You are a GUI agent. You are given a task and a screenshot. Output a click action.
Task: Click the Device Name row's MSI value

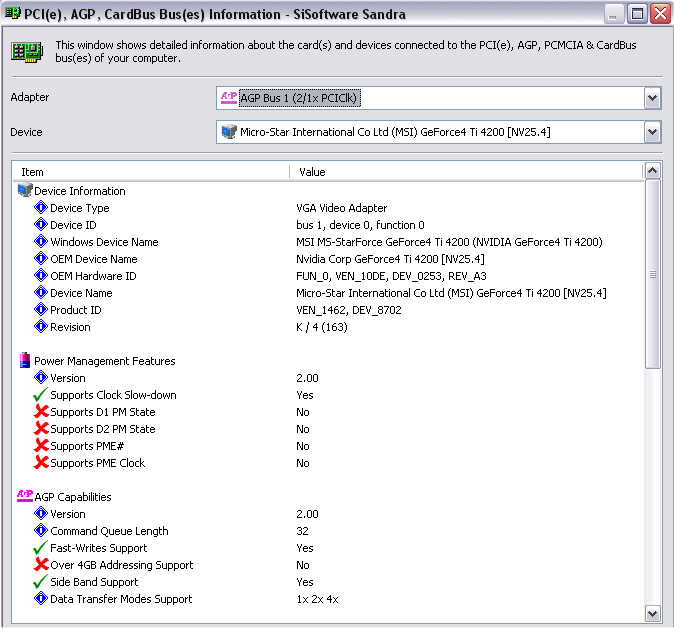point(451,293)
